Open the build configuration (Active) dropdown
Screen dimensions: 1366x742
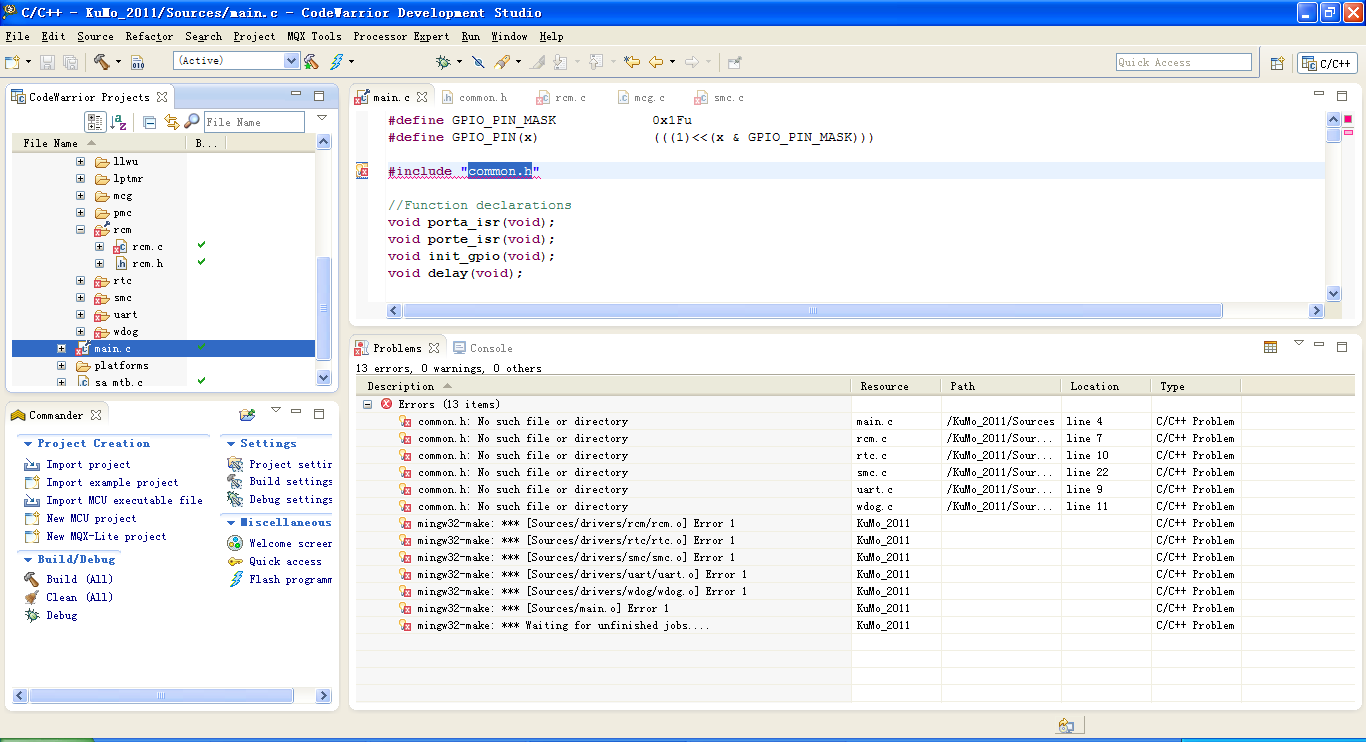(291, 61)
